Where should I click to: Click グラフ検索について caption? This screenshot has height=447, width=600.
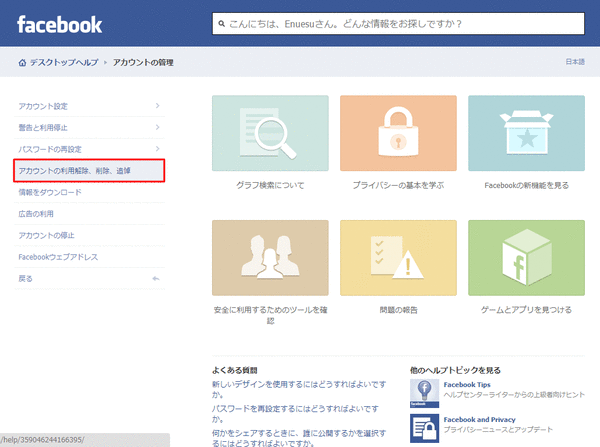[270, 185]
